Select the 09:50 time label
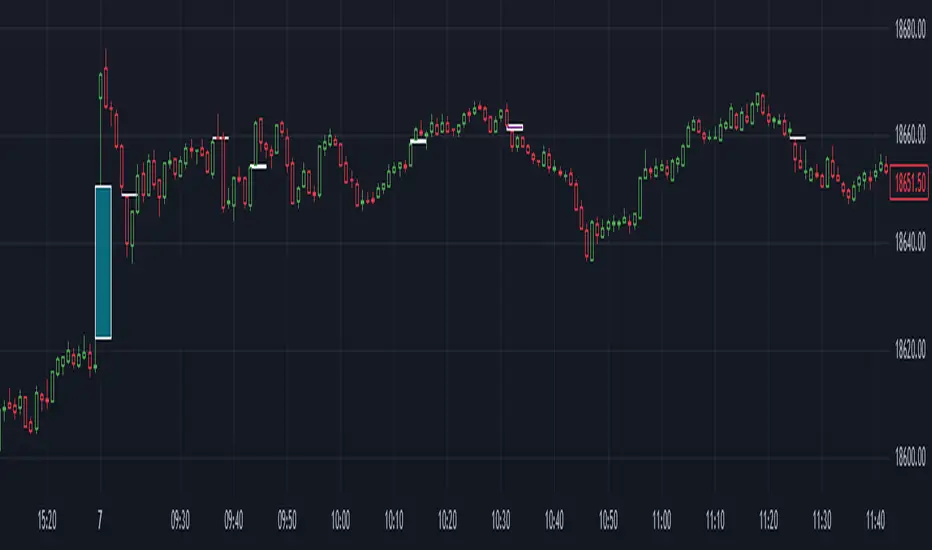Viewport: 932px width, 550px height. point(286,520)
